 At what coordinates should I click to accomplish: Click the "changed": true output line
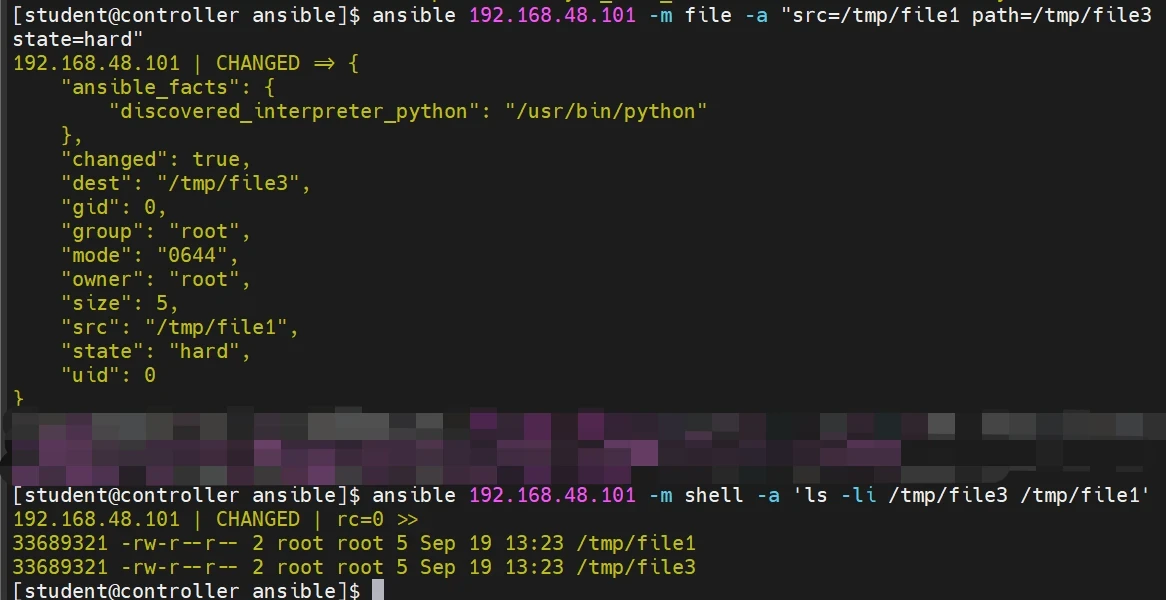coord(155,159)
